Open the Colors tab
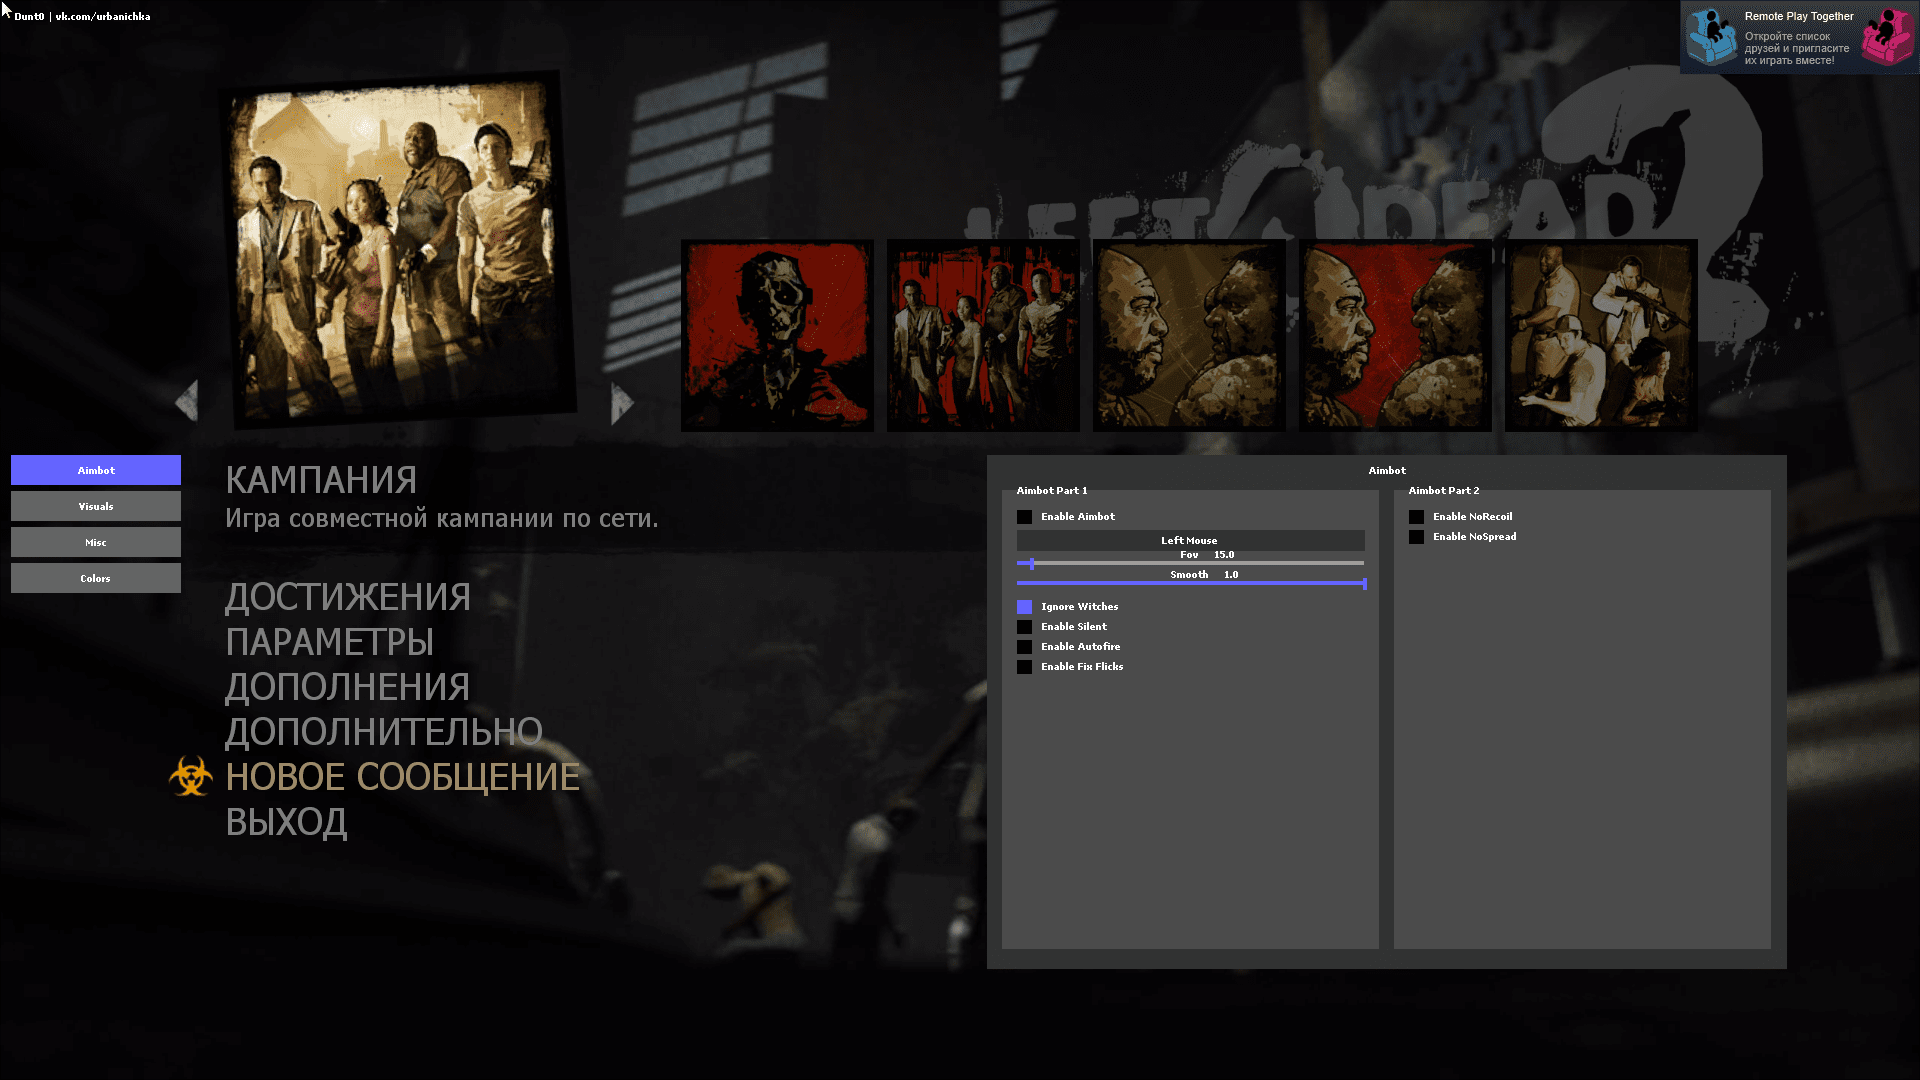Viewport: 1920px width, 1080px height. [x=96, y=578]
